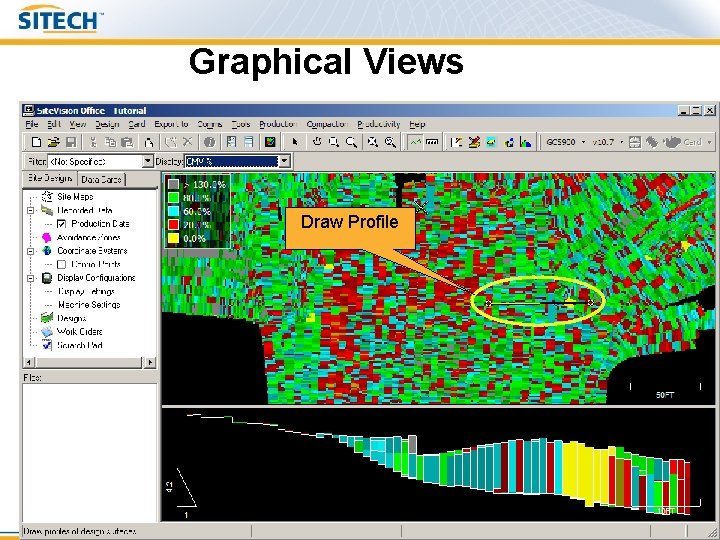Image resolution: width=720 pixels, height=540 pixels.
Task: Switch to the Data Cards tab
Action: coord(101,179)
